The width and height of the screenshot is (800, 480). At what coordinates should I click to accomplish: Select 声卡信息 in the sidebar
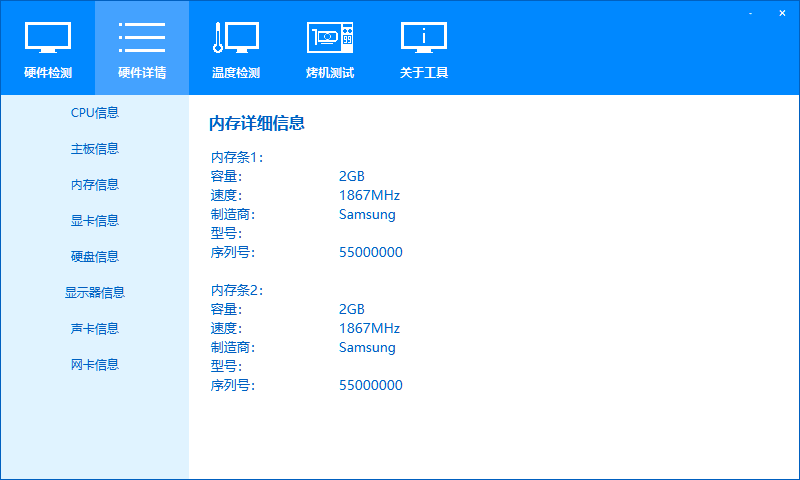[x=95, y=328]
